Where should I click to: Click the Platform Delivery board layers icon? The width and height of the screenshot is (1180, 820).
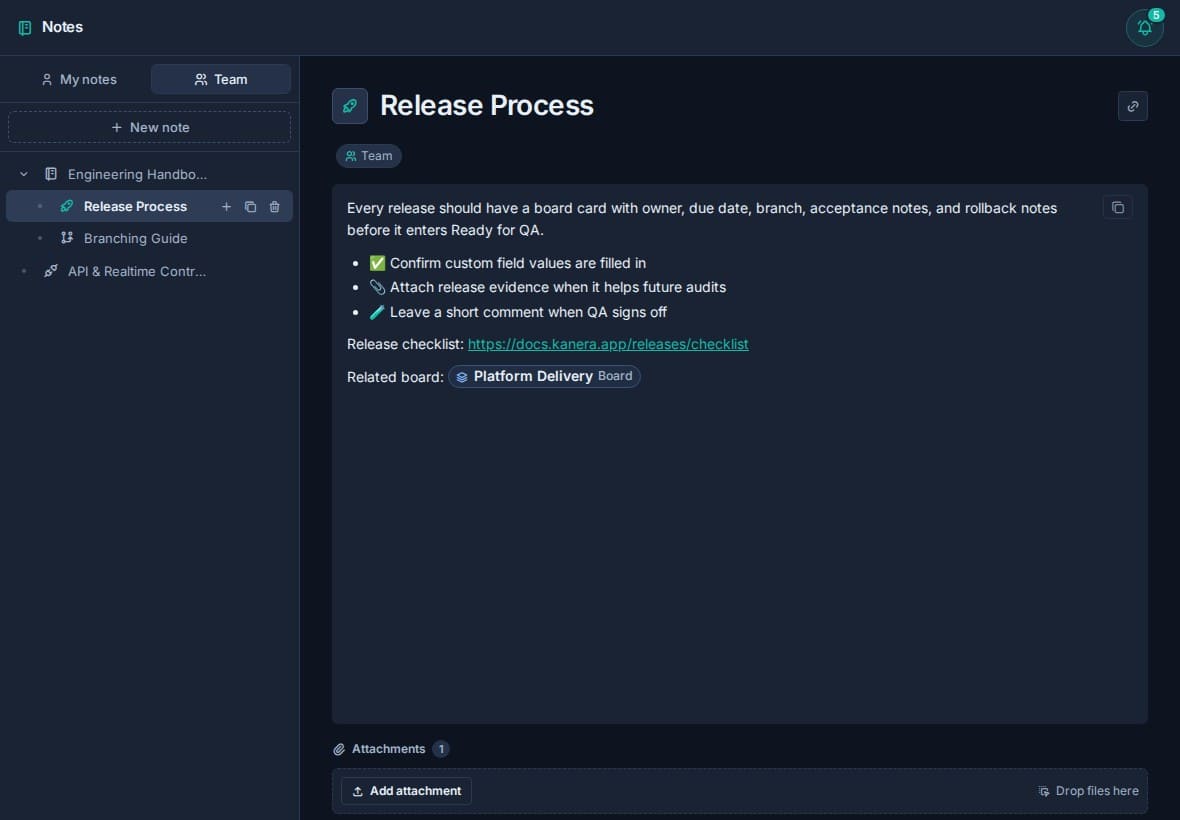[x=462, y=377]
